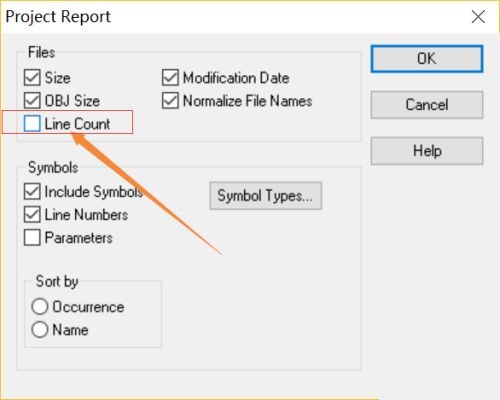Turn off Include Symbols checkbox
The width and height of the screenshot is (500, 400).
point(32,192)
